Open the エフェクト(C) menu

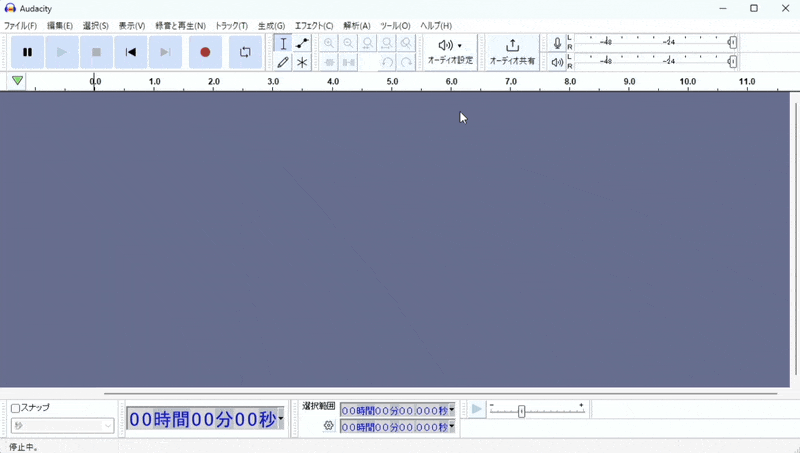pyautogui.click(x=314, y=26)
